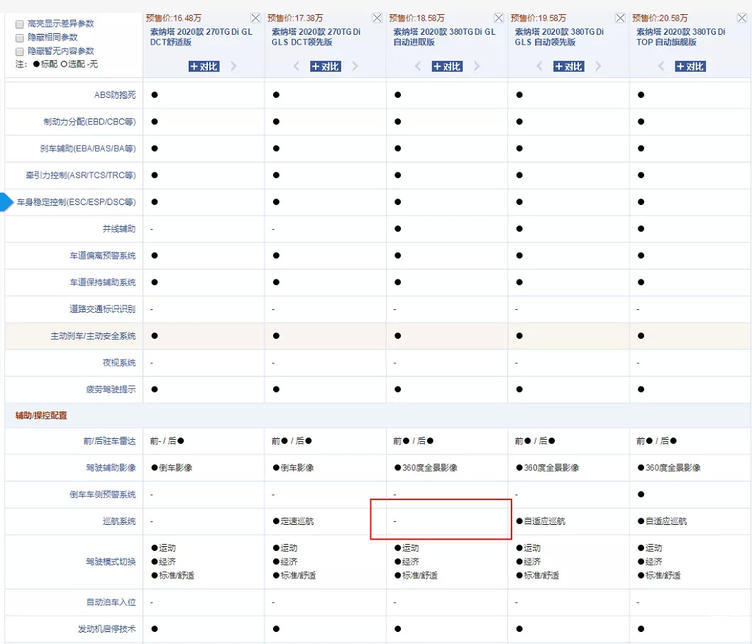Click 360度全景影像 cell under 18.58万
The width and height of the screenshot is (752, 644).
[x=425, y=468]
